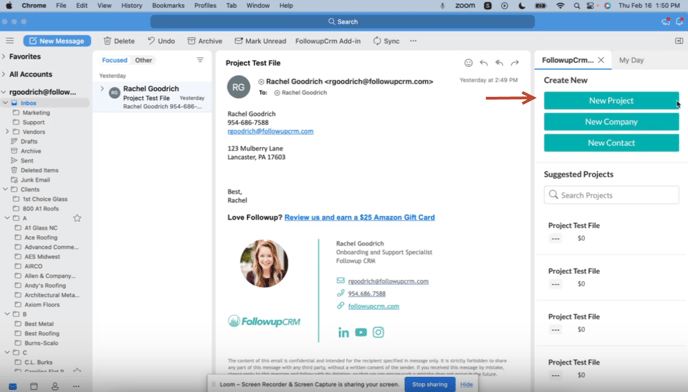Collapse the Clients folder
This screenshot has width=688, height=392.
(x=5, y=189)
